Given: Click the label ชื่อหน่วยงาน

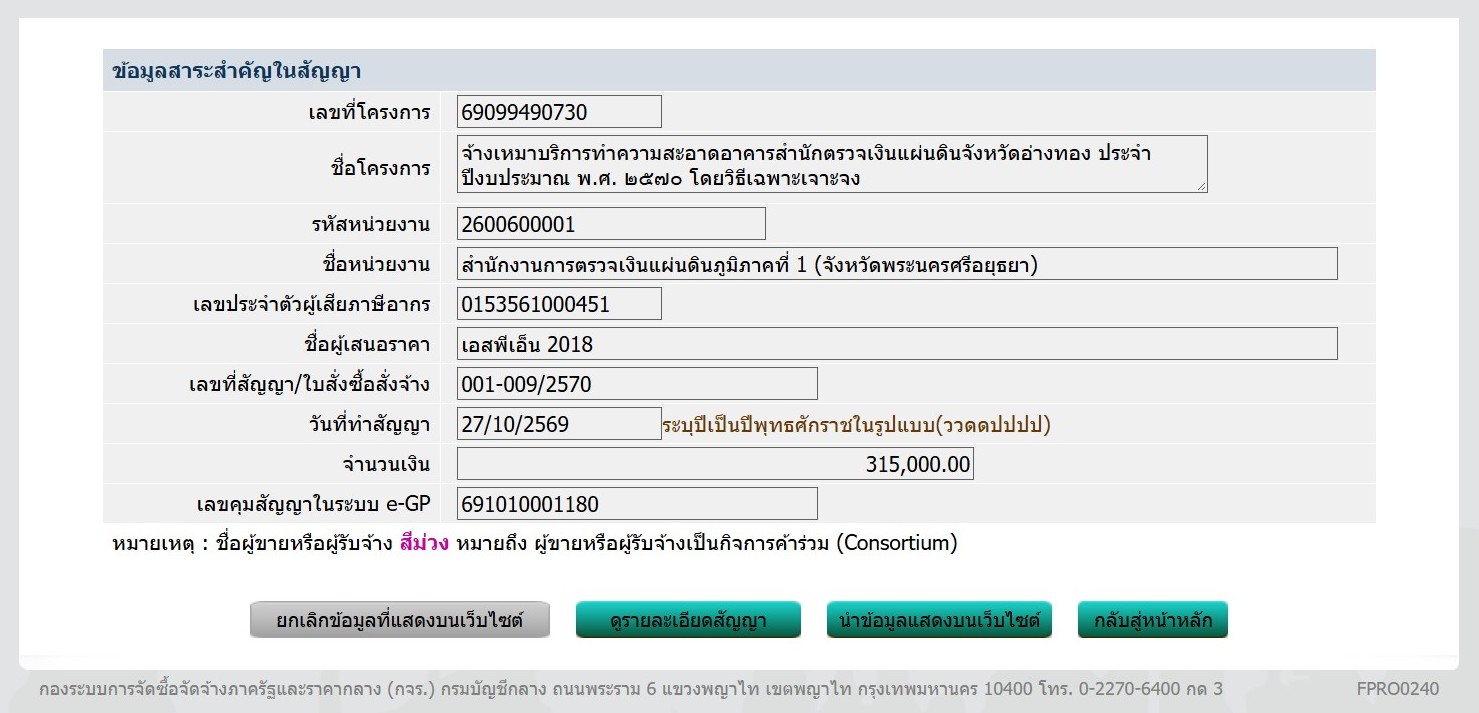Looking at the screenshot, I should tap(376, 264).
